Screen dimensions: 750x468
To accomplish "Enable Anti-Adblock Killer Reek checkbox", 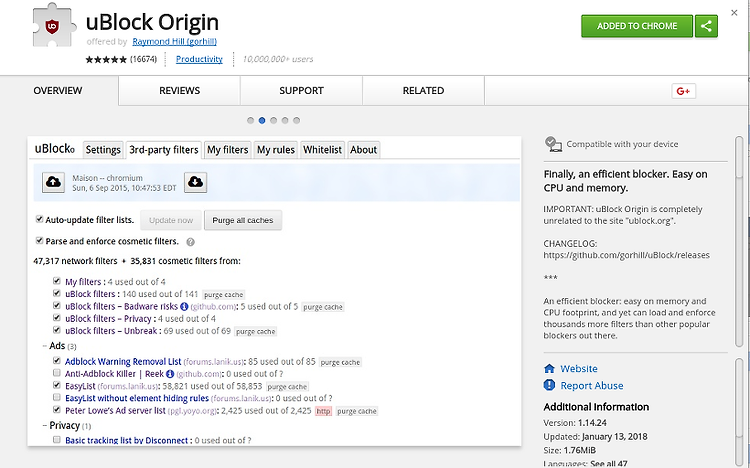I will (x=56, y=373).
